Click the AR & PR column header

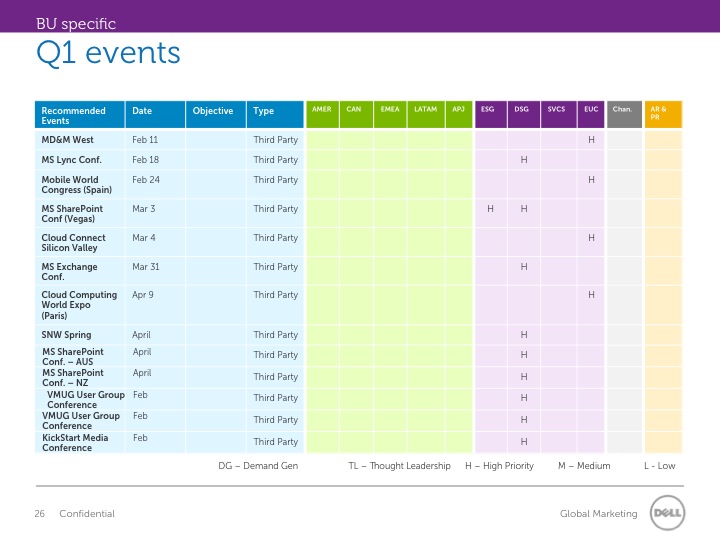(663, 115)
